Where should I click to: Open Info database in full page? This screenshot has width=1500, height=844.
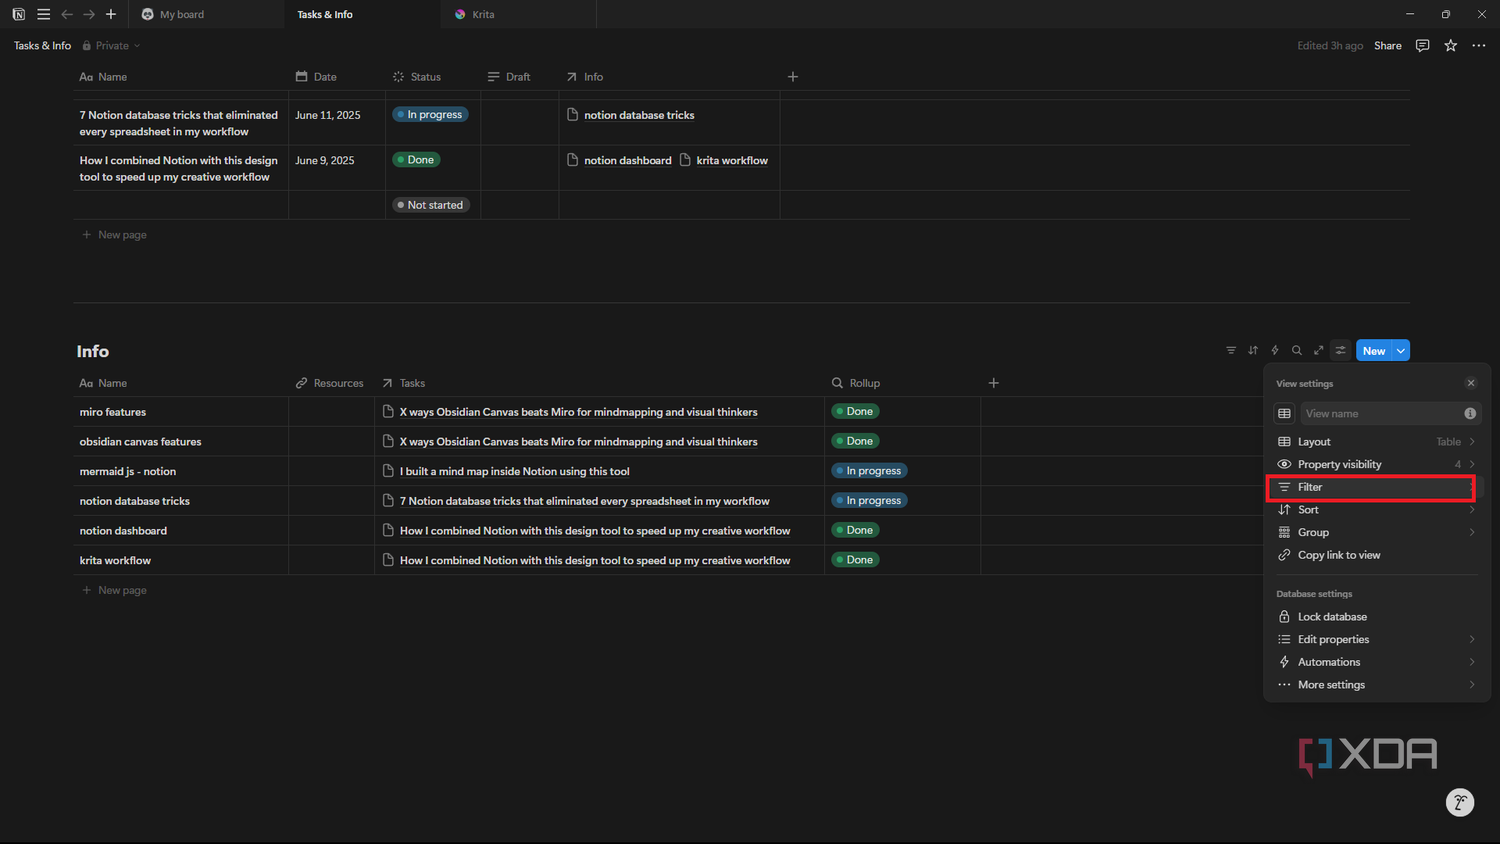point(1319,350)
